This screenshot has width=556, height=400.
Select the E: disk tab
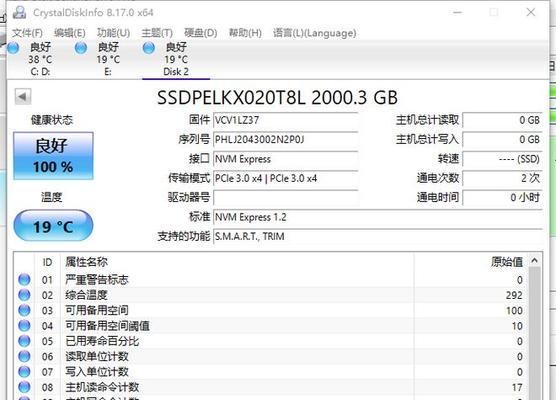pos(108,59)
